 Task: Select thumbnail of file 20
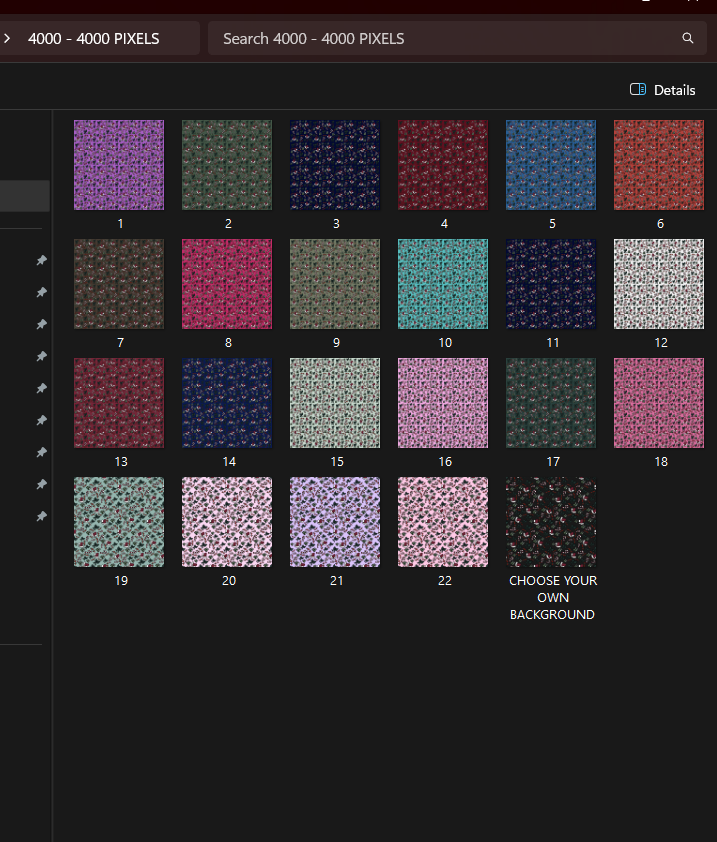227,521
